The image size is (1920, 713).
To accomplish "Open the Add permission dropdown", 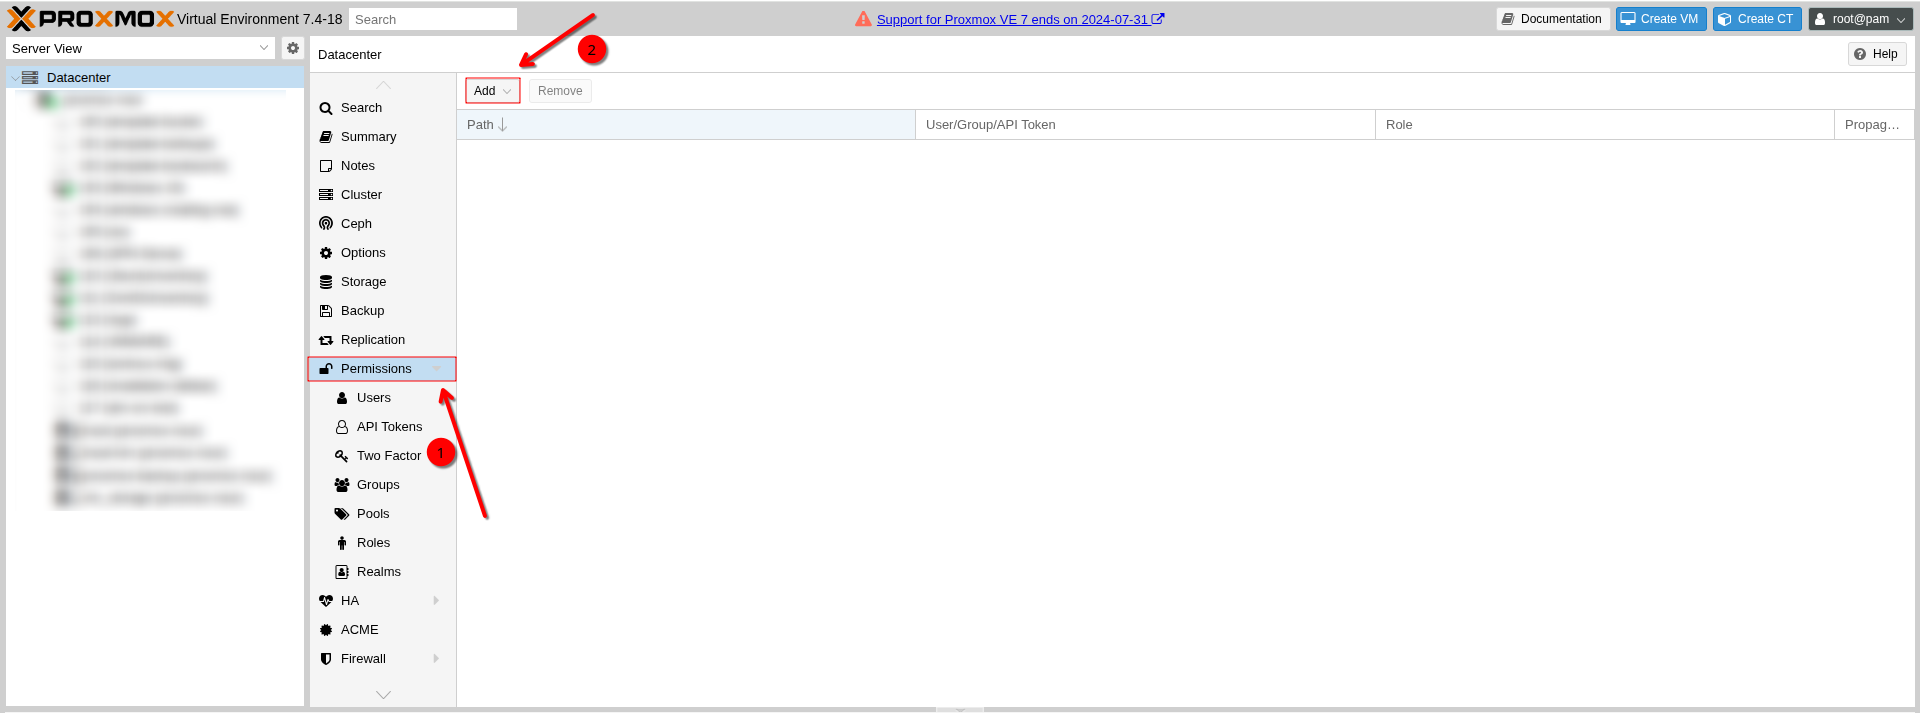I will tap(492, 91).
